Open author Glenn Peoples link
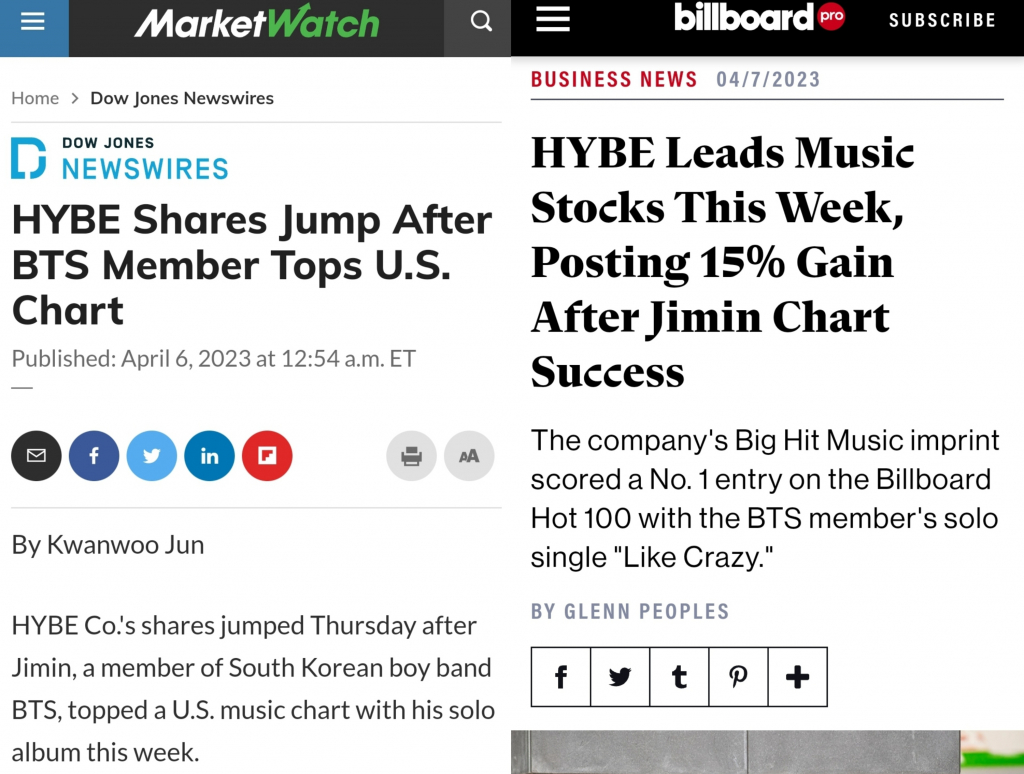Image resolution: width=1024 pixels, height=774 pixels. (630, 611)
